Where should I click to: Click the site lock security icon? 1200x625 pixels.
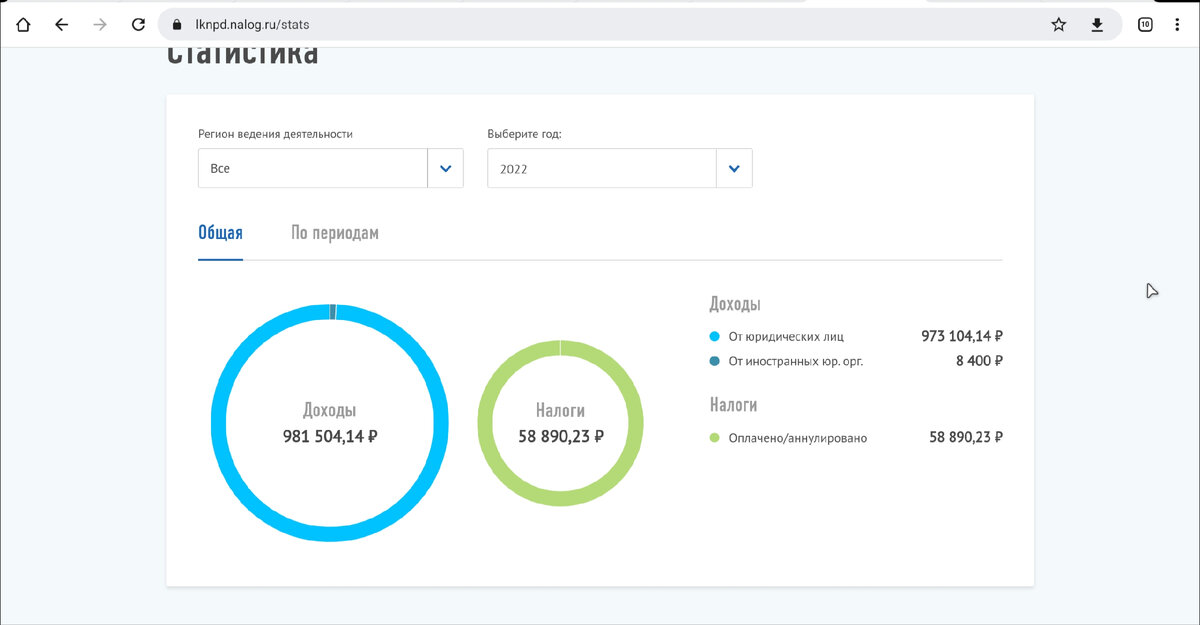[178, 24]
